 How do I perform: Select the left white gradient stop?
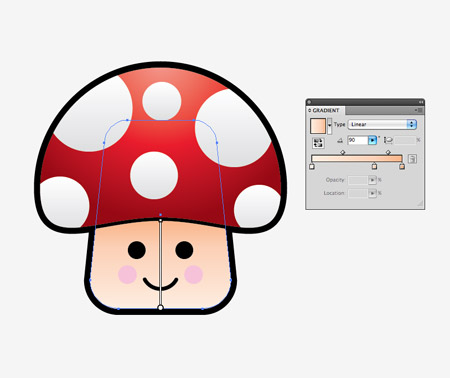[312, 166]
